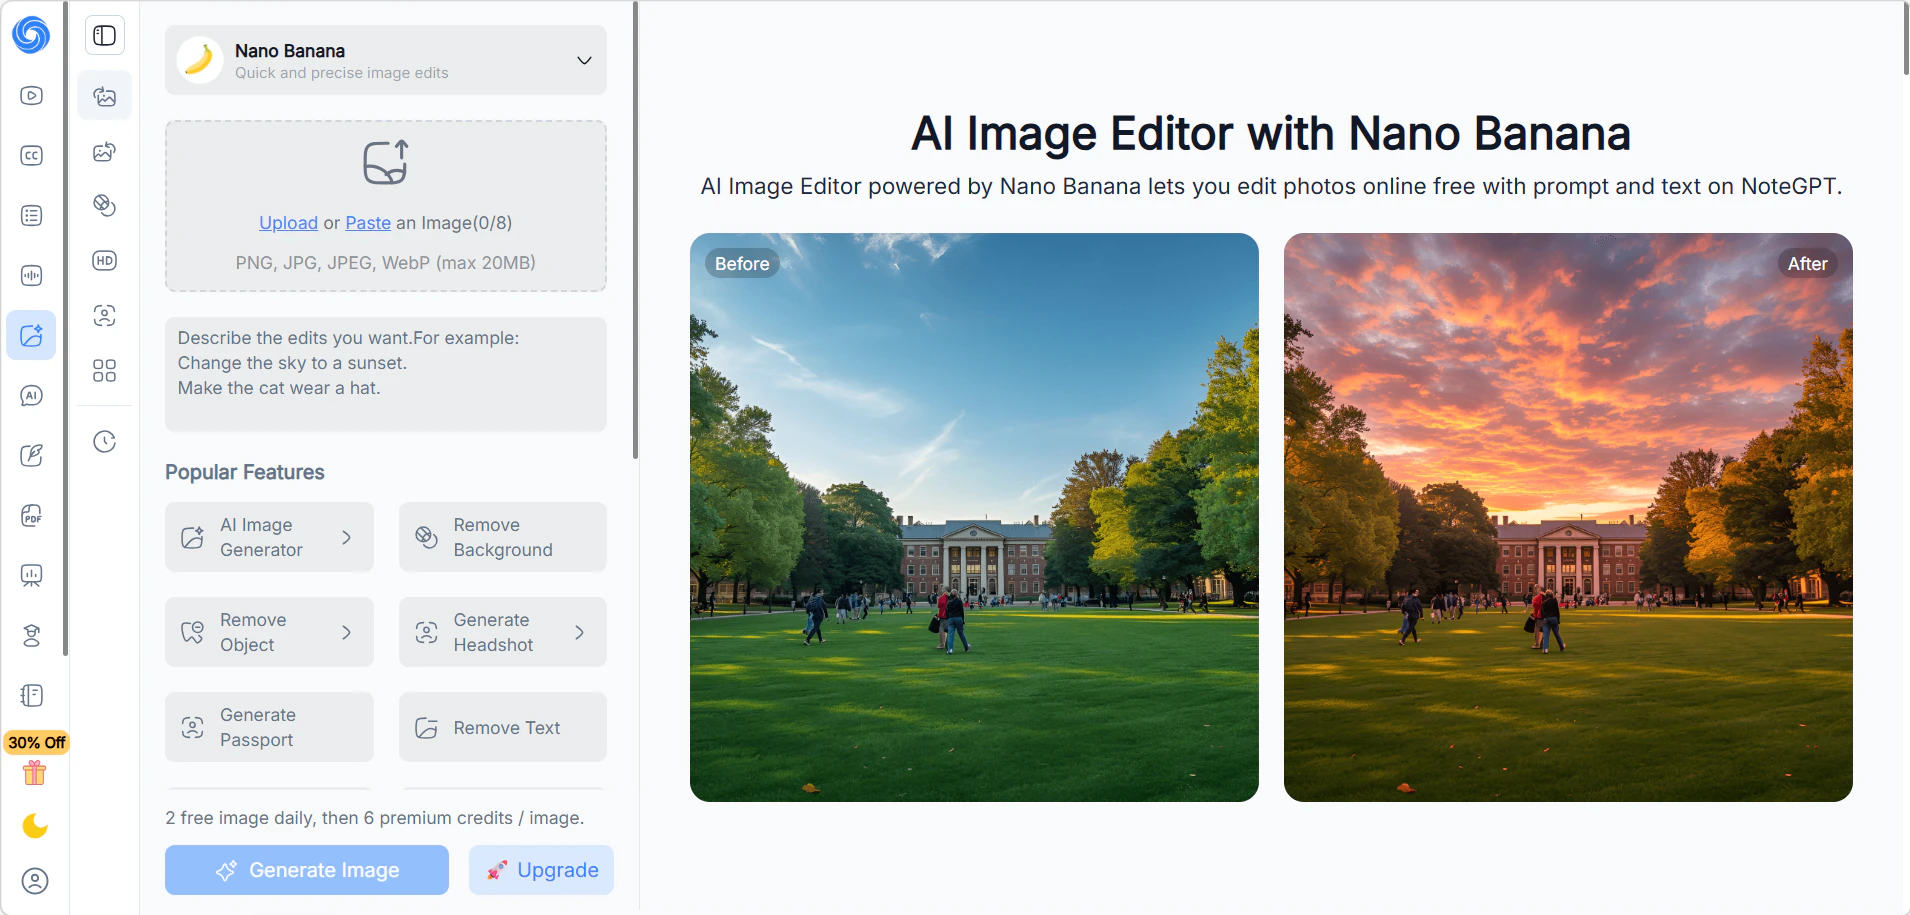Image resolution: width=1910 pixels, height=915 pixels.
Task: Click the edit description text field
Action: 385,374
